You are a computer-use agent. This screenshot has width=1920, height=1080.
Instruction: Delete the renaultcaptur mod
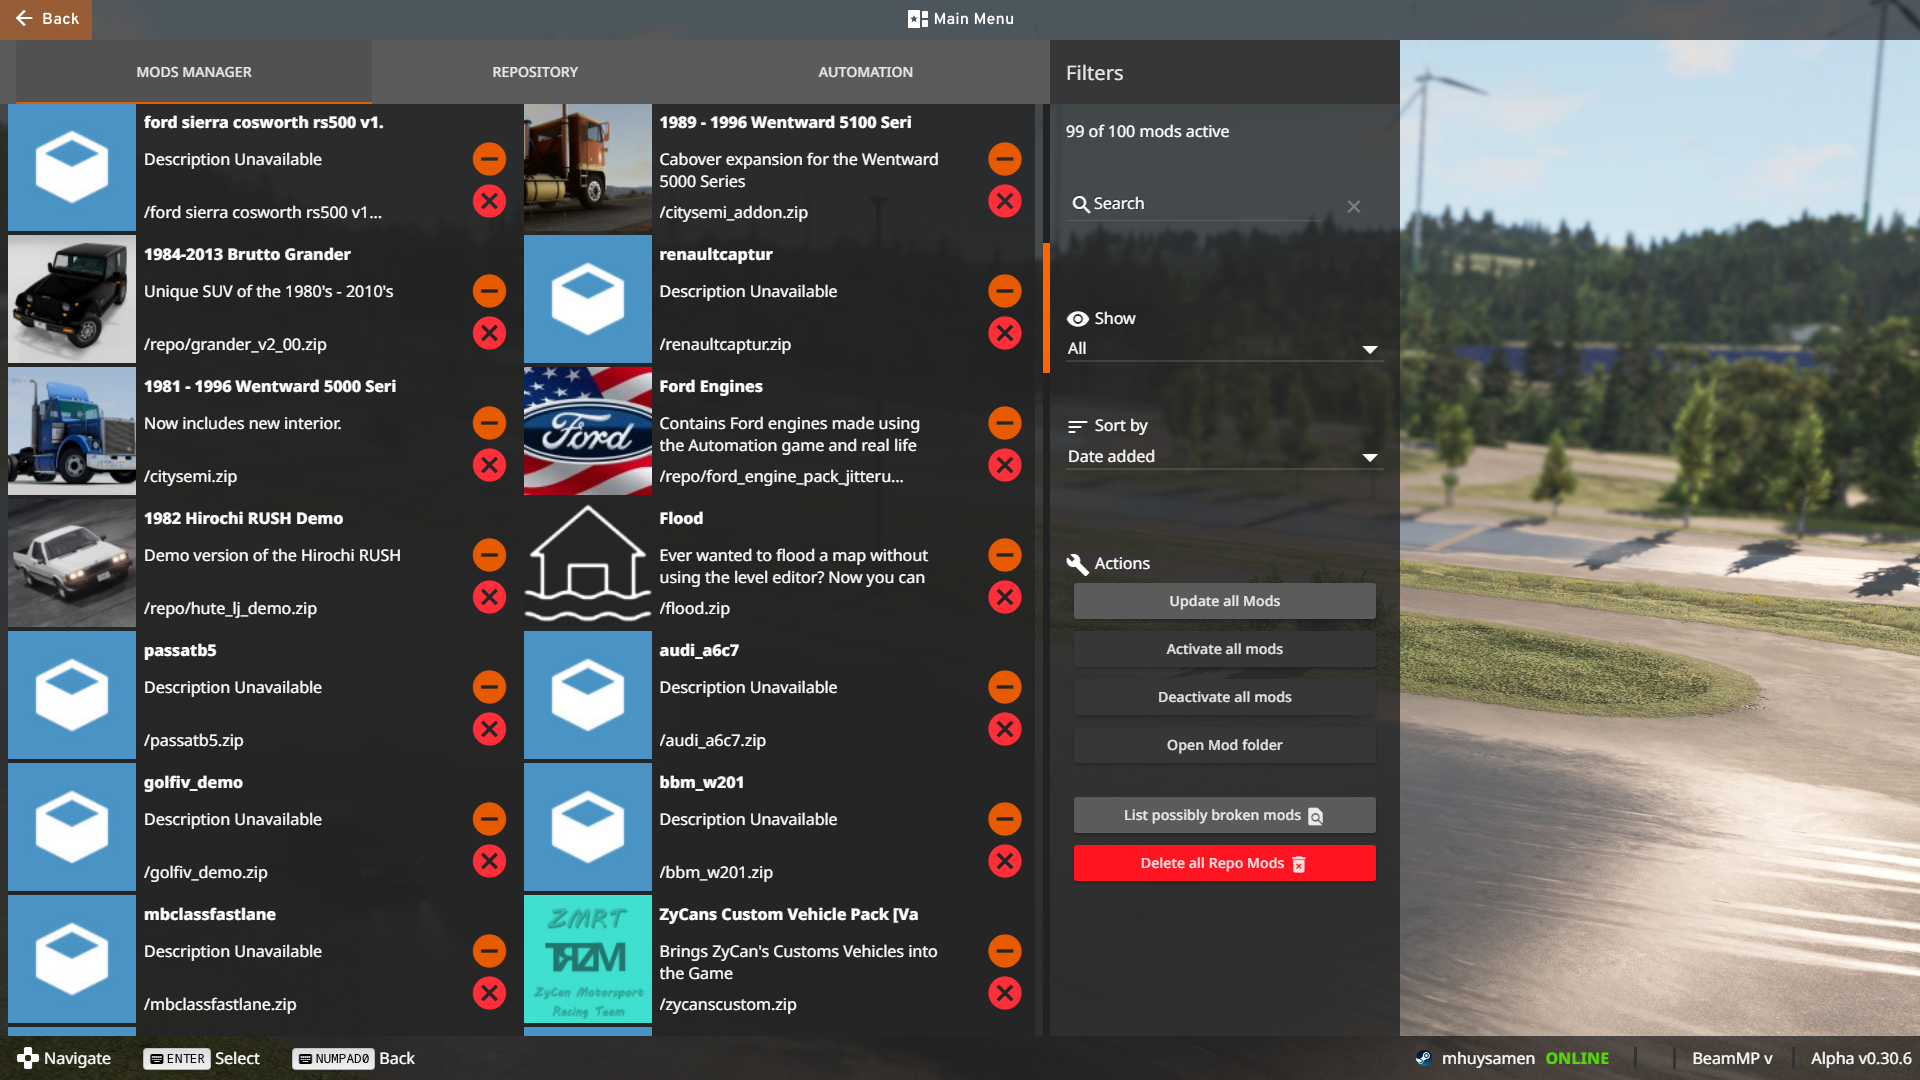click(x=1005, y=333)
